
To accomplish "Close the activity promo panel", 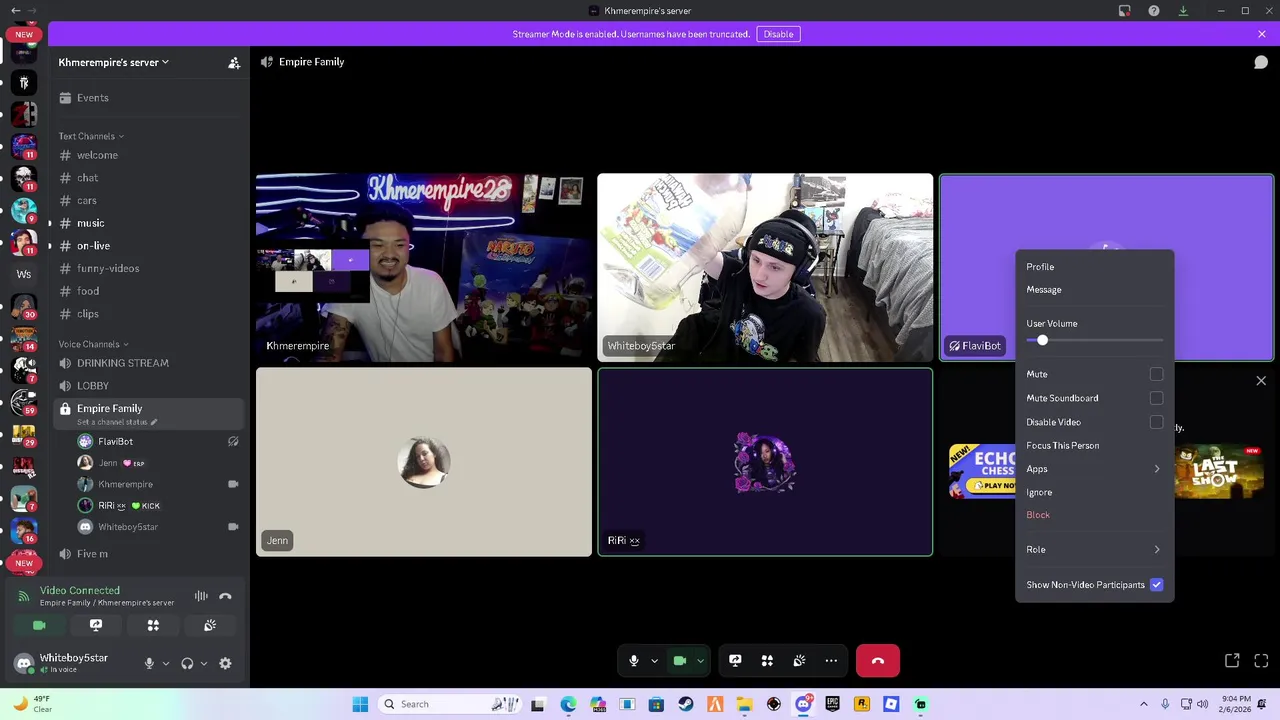I will (x=1261, y=381).
